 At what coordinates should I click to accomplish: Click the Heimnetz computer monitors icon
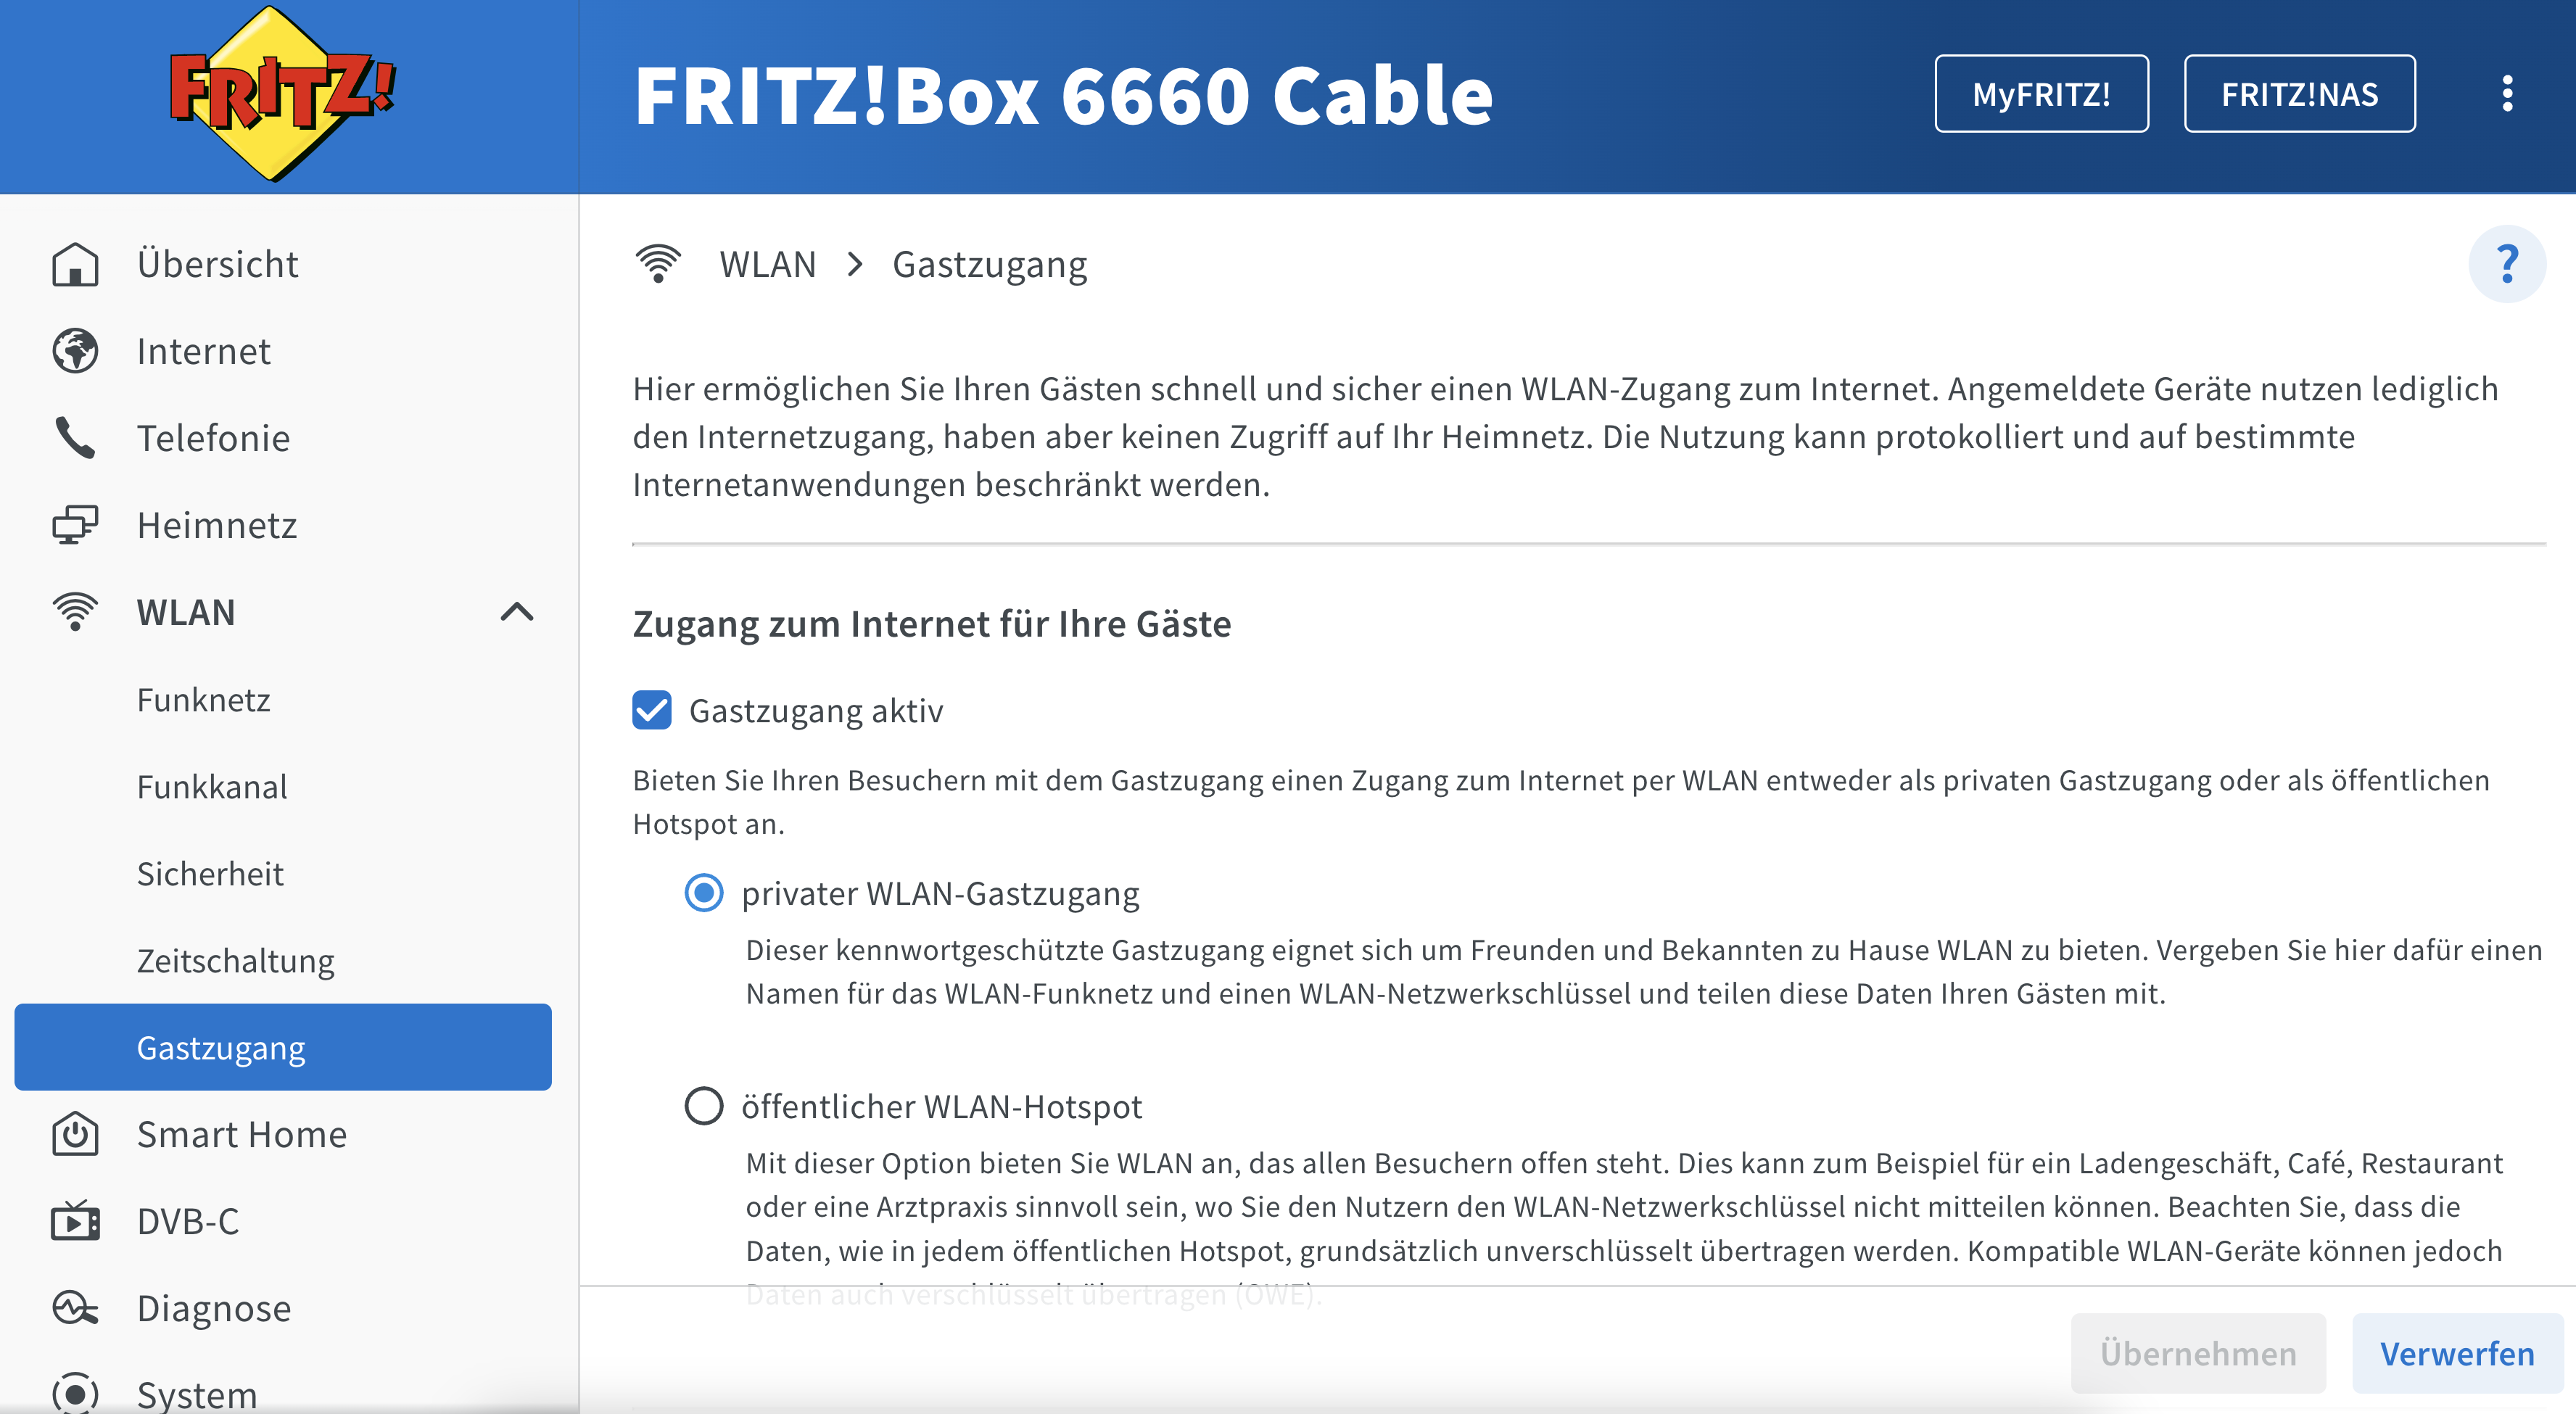(x=75, y=525)
